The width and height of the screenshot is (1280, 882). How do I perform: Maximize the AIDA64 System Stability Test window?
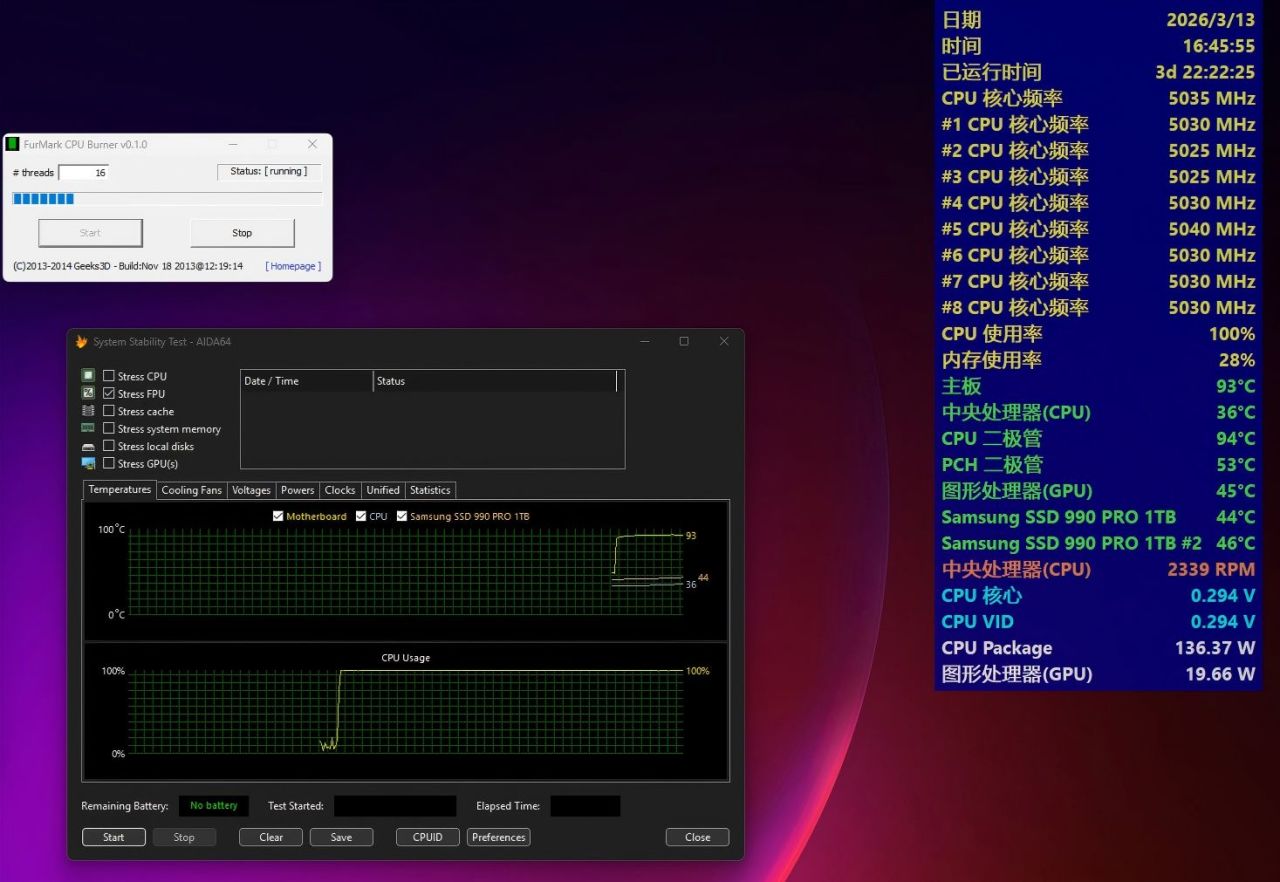(x=684, y=341)
